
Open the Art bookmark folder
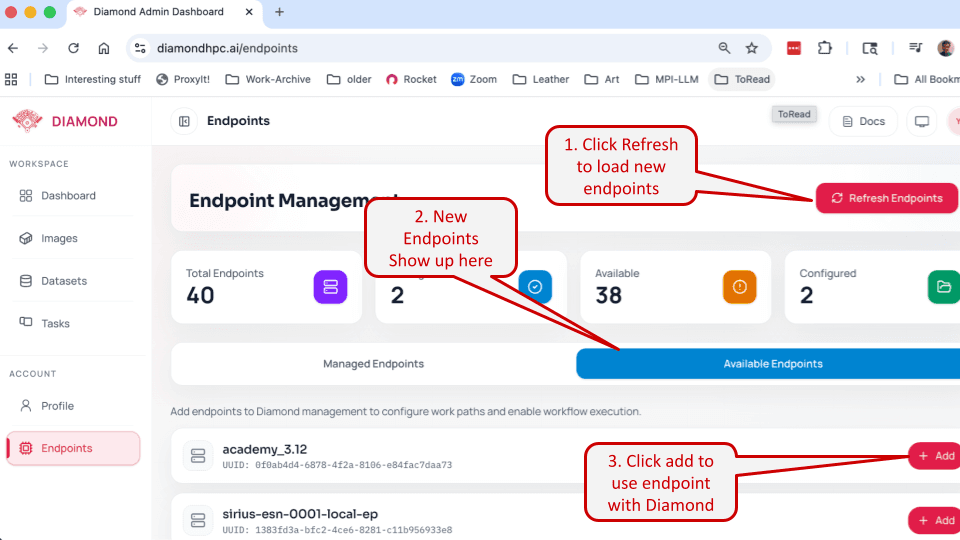click(x=602, y=79)
